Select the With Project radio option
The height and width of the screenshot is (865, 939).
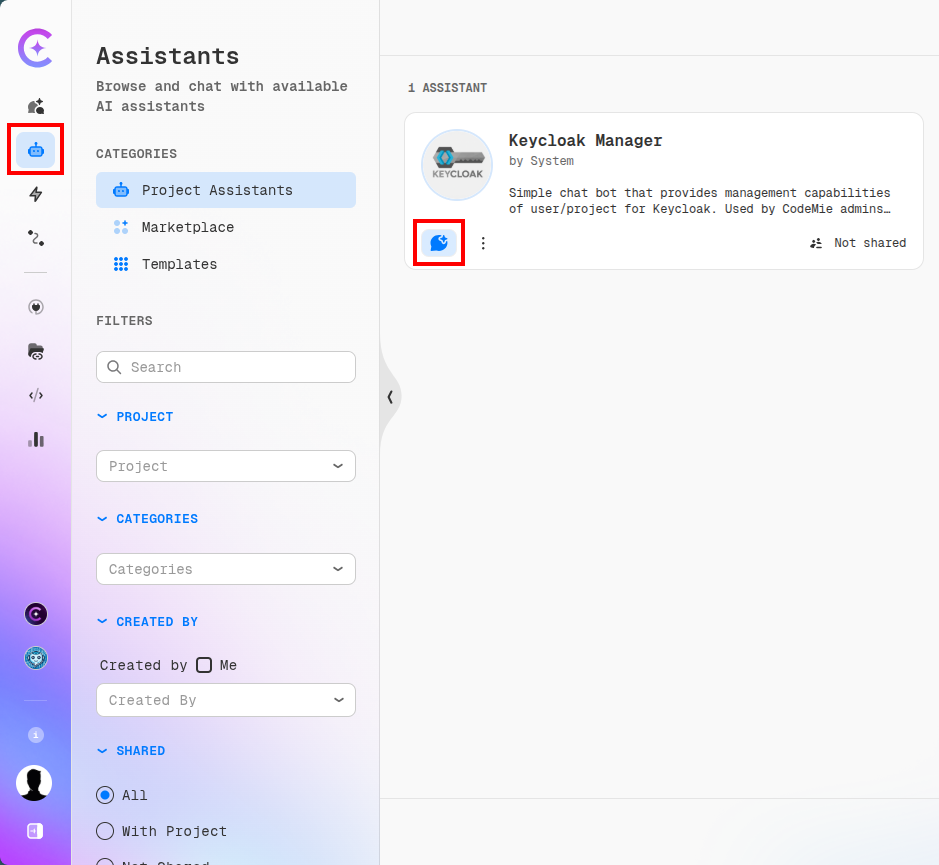105,831
